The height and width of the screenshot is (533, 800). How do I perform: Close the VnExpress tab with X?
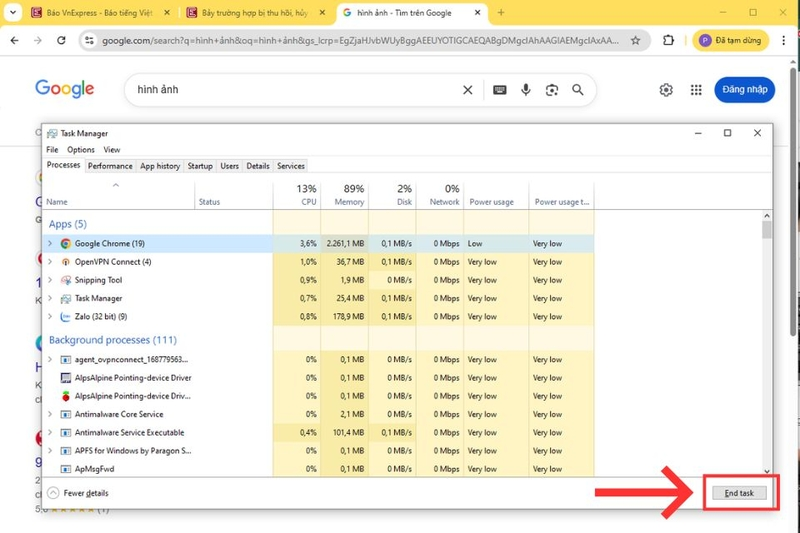click(x=167, y=13)
